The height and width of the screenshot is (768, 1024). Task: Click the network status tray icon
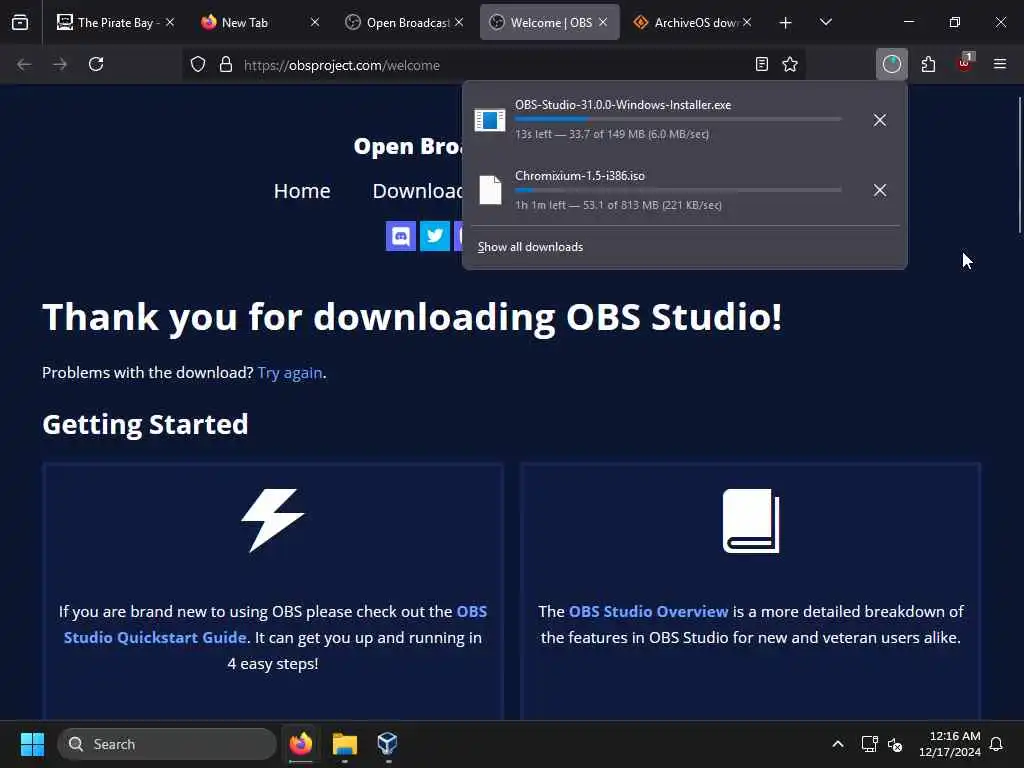coord(869,744)
